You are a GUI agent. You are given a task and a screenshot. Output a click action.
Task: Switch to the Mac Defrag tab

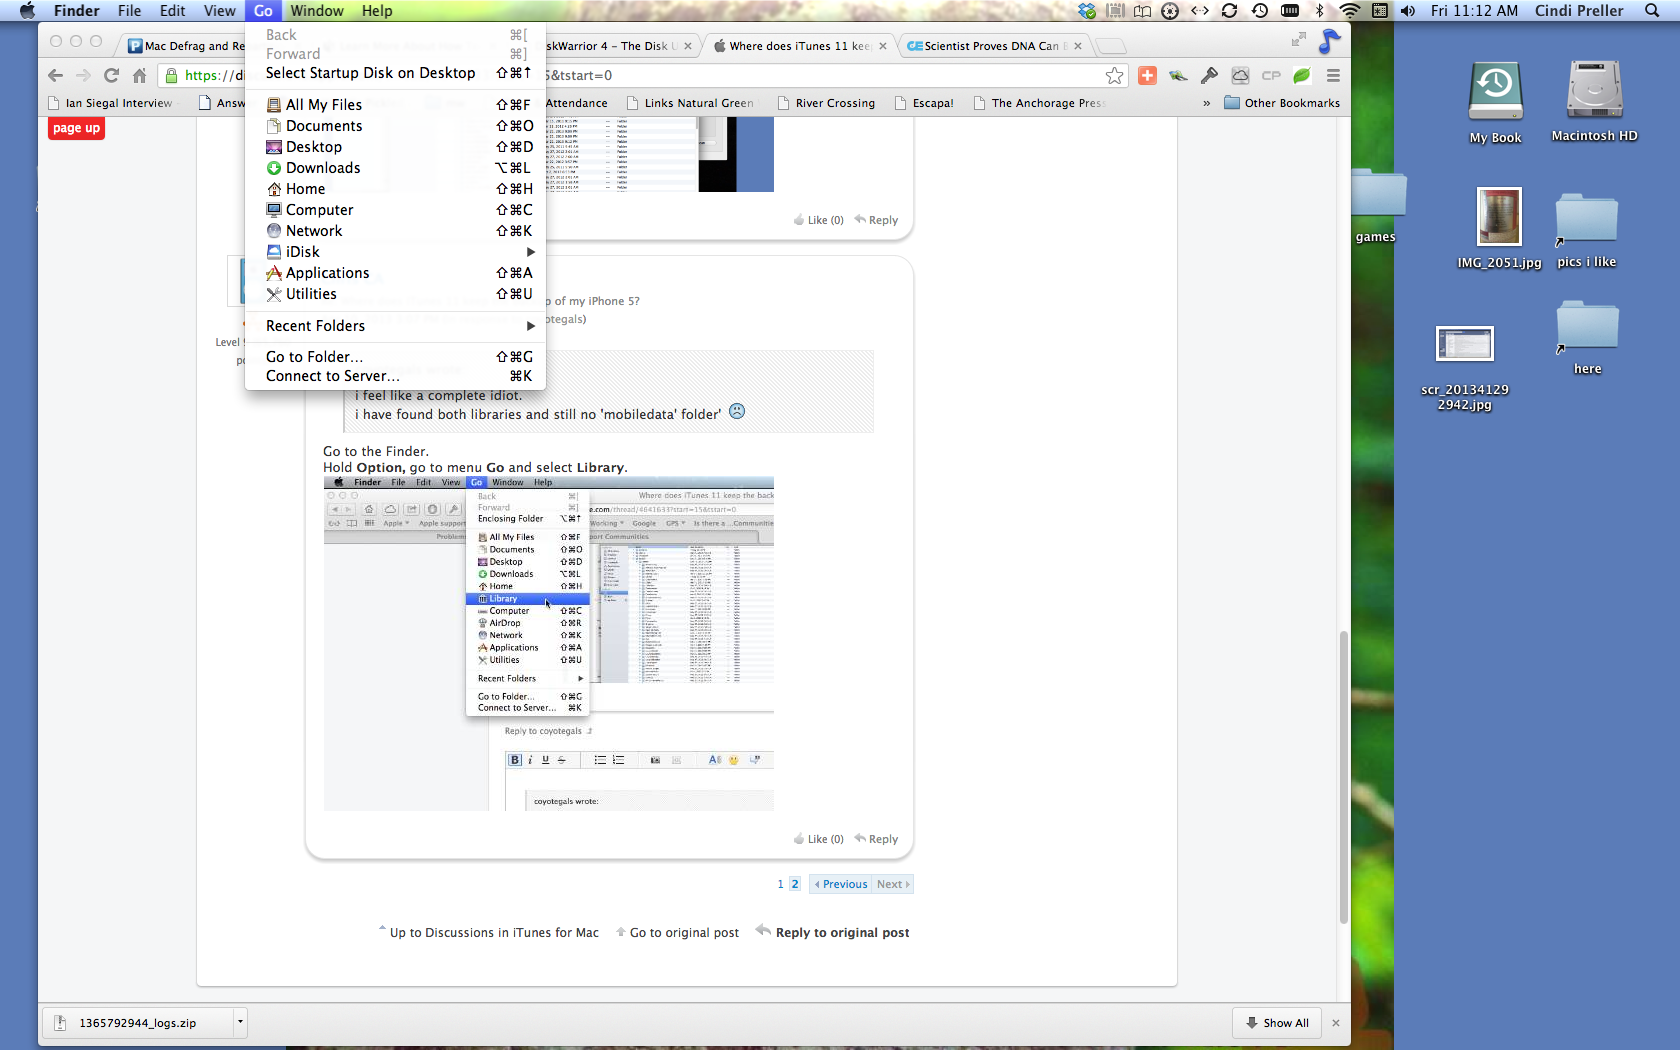coord(184,46)
